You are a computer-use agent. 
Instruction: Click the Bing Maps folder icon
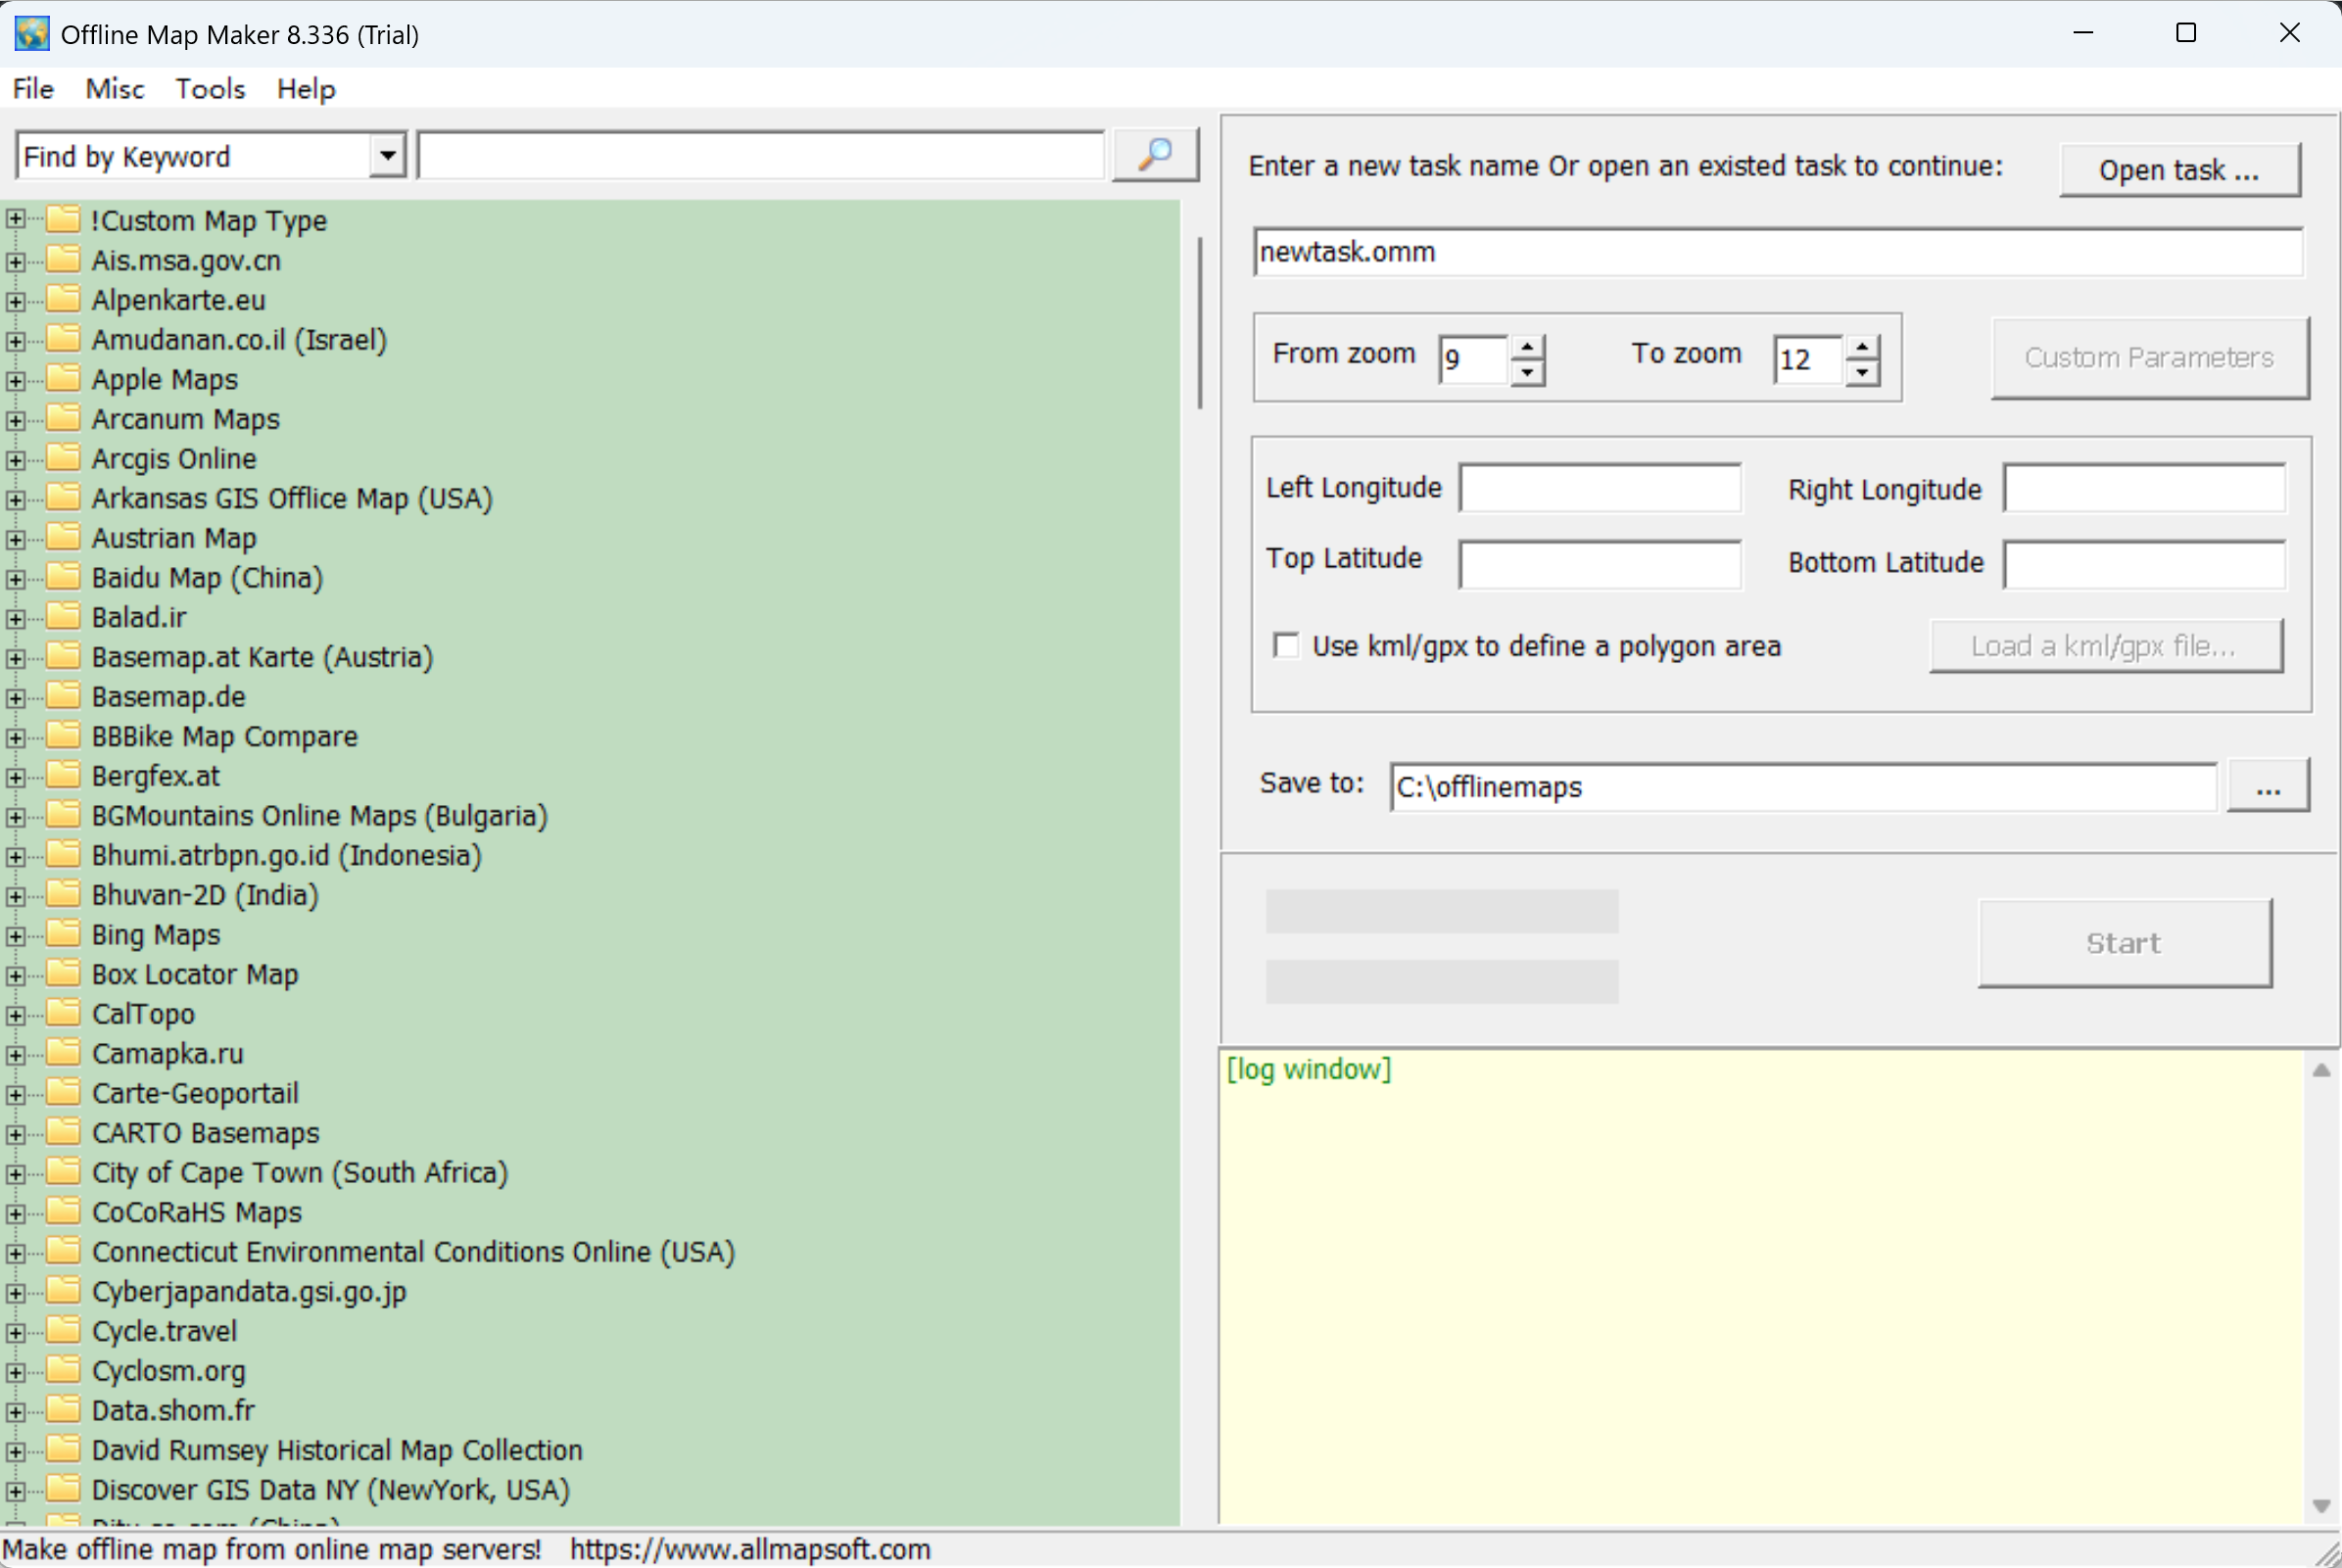coord(63,933)
